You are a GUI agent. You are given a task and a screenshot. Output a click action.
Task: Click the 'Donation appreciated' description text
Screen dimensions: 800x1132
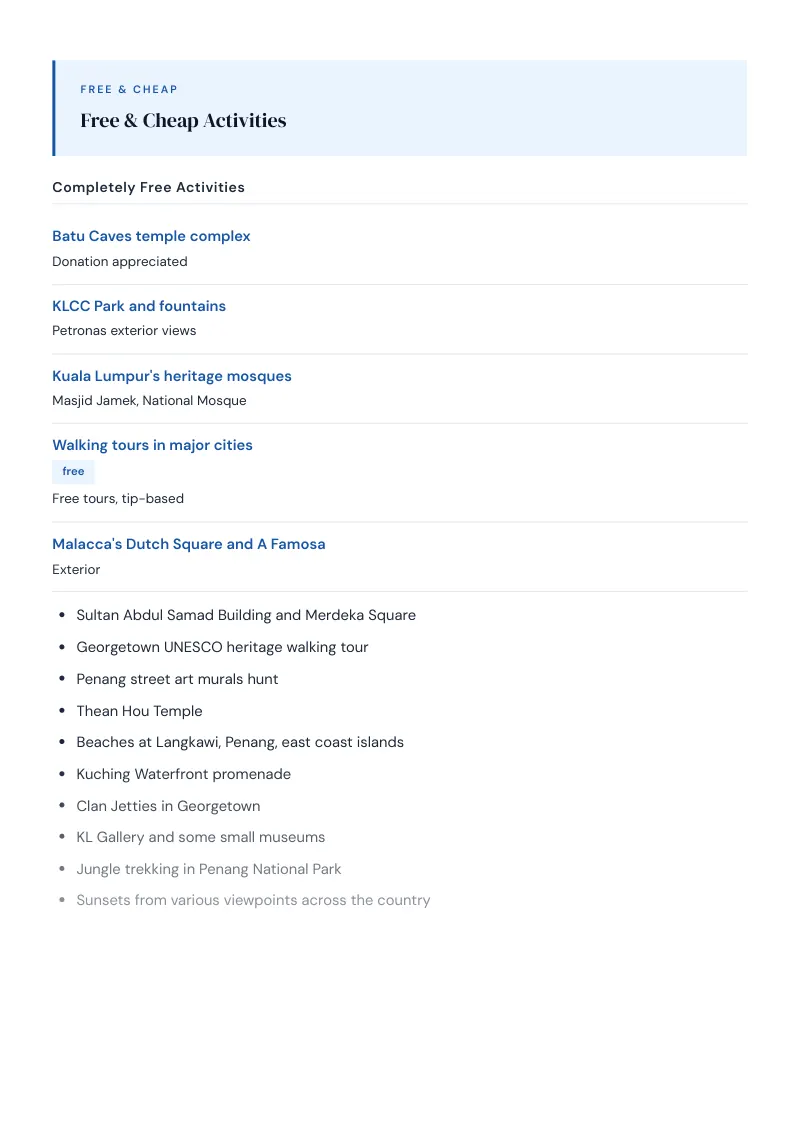point(120,261)
